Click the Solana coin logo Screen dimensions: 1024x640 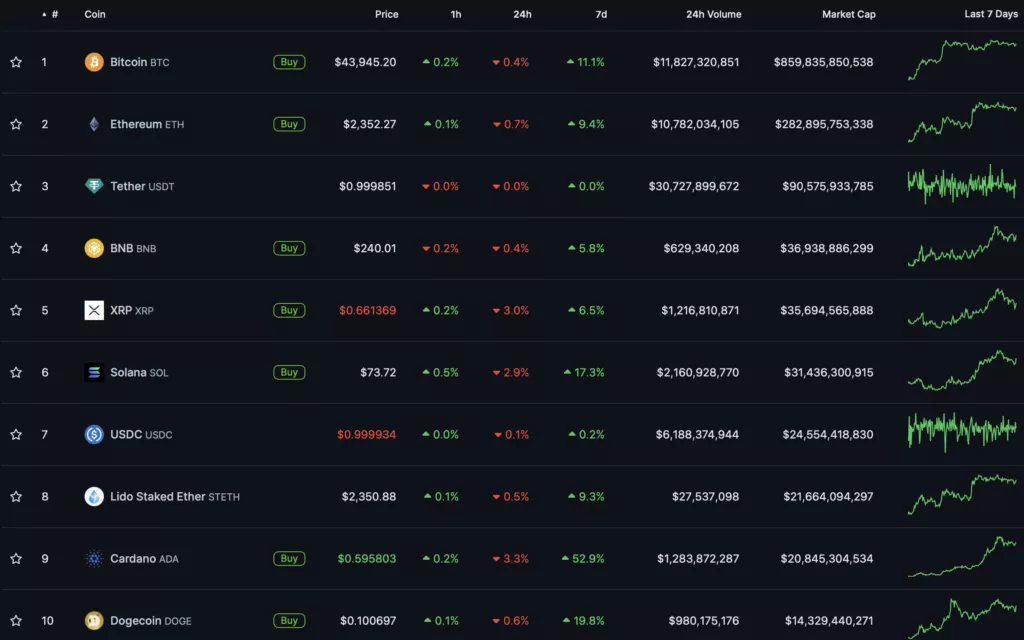pos(94,372)
